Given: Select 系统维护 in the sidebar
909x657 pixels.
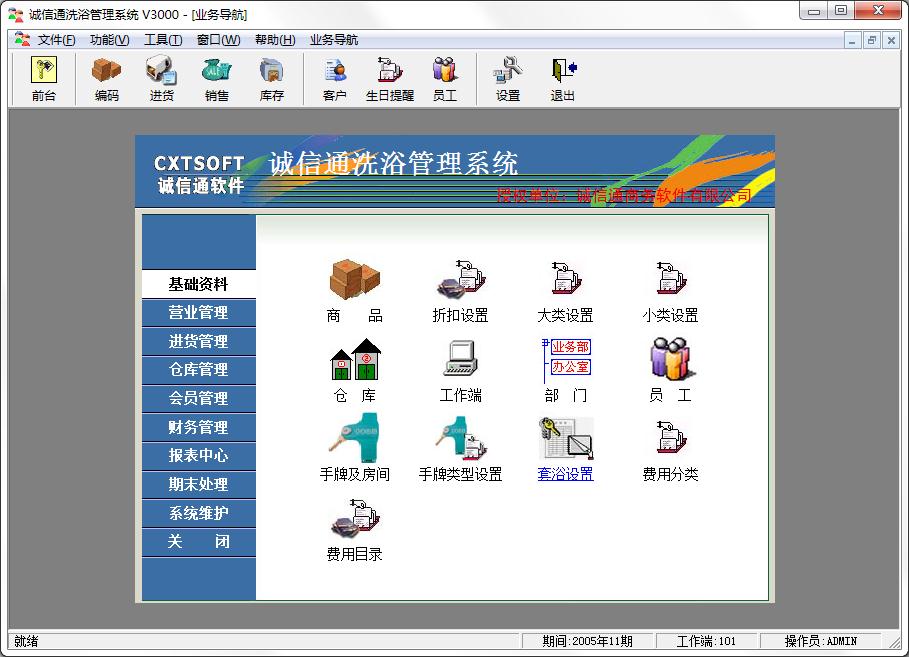Looking at the screenshot, I should [198, 513].
